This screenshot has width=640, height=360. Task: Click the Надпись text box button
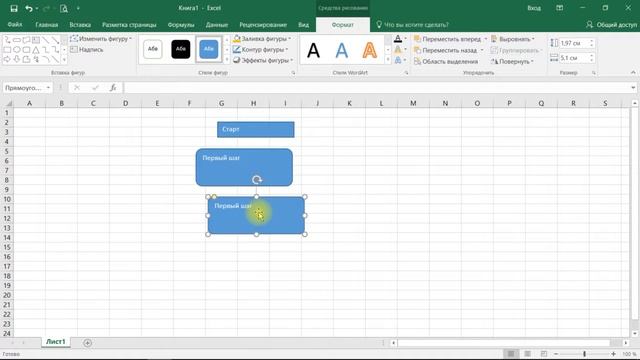coord(87,49)
